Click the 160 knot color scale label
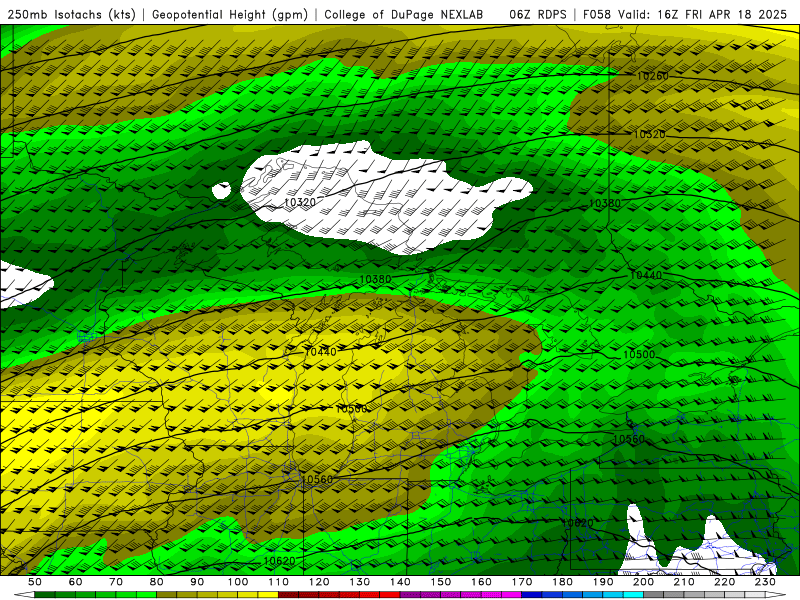Screen dimensions: 800x600 (x=482, y=582)
